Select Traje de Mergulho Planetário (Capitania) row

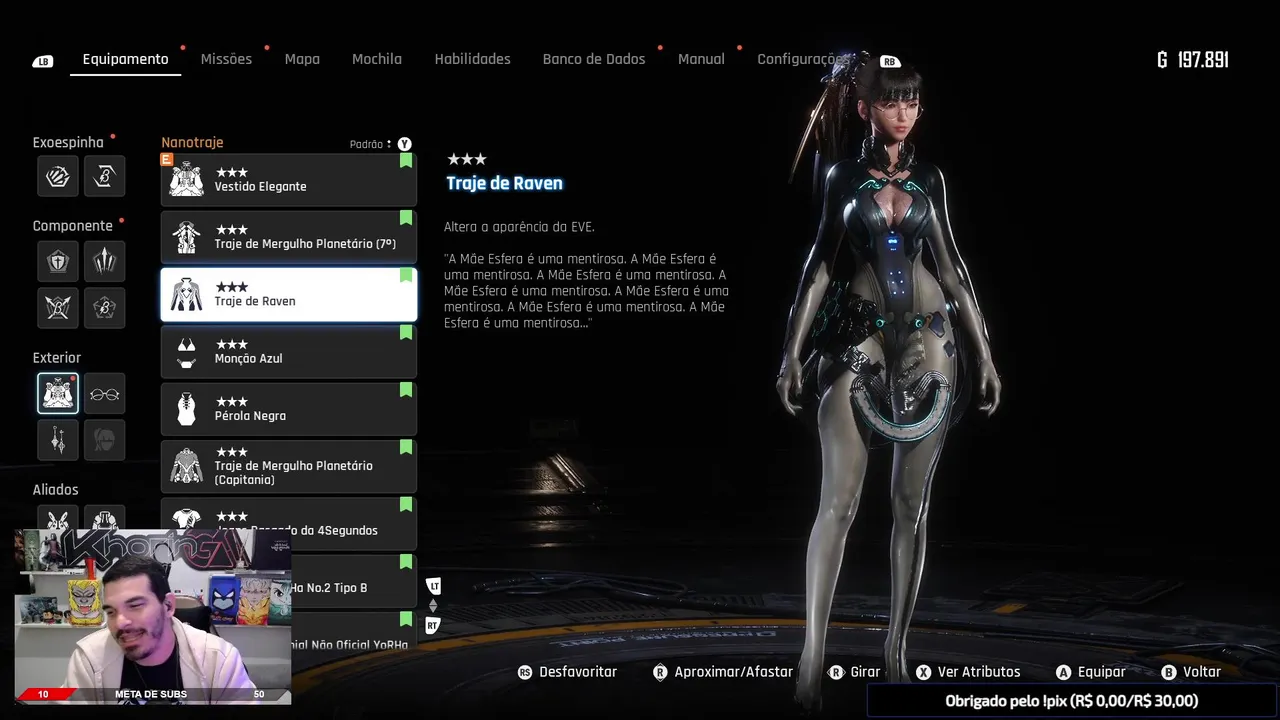pyautogui.click(x=289, y=466)
